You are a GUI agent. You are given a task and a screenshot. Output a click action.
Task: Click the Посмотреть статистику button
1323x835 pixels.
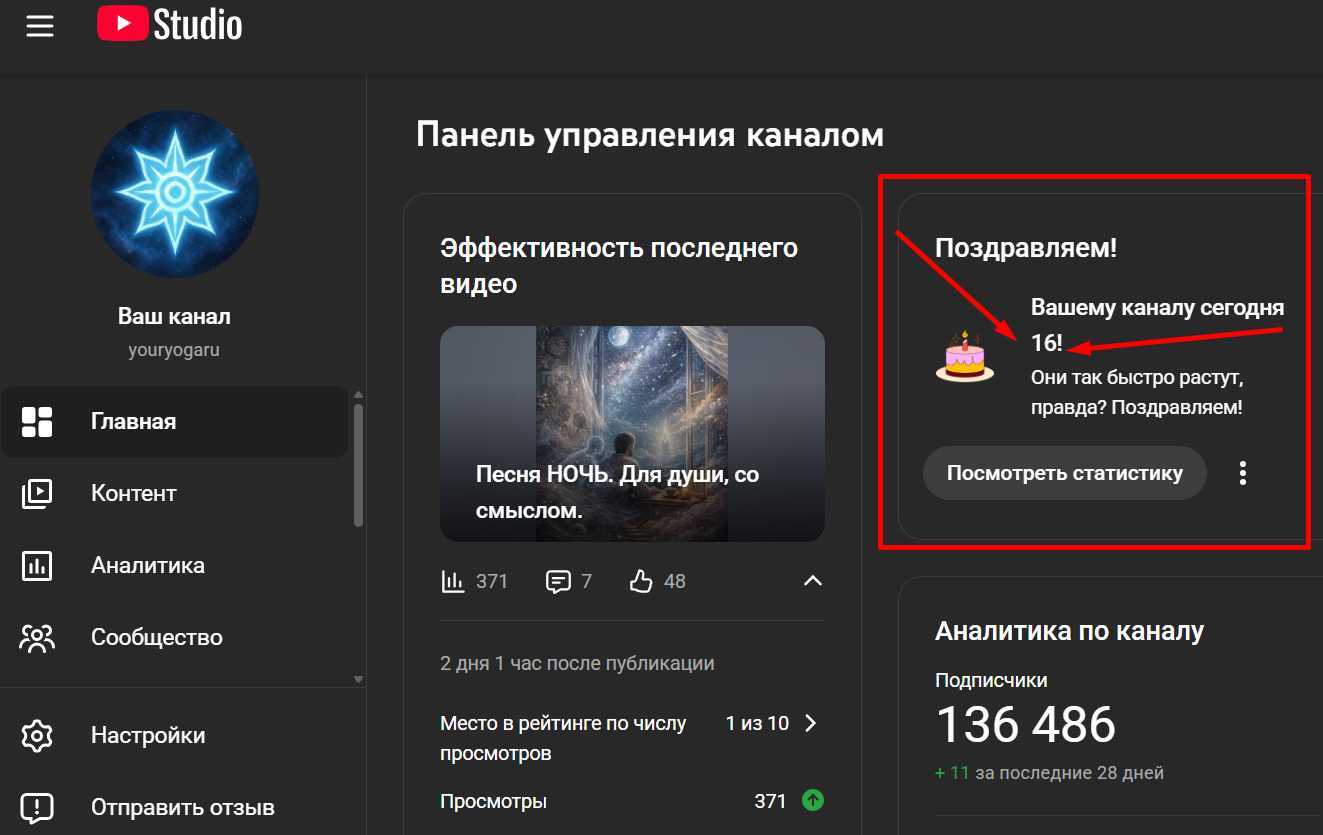(1064, 472)
